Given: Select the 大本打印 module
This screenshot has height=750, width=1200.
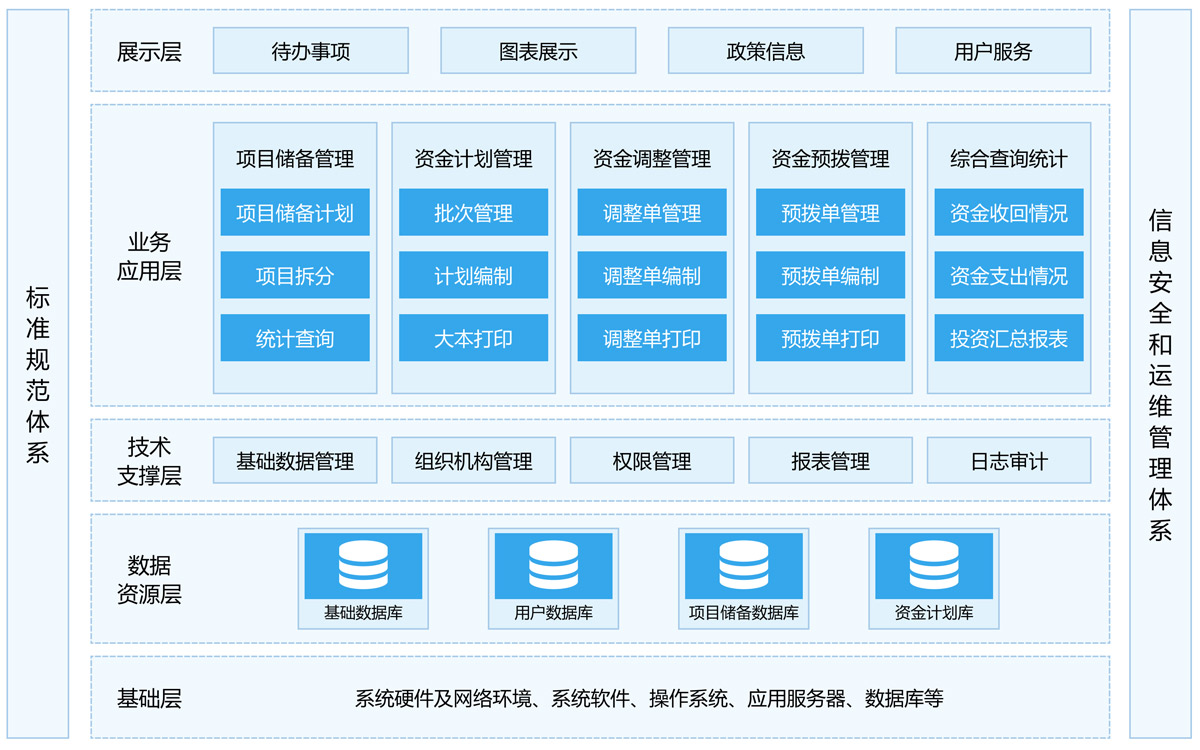Looking at the screenshot, I should [474, 338].
